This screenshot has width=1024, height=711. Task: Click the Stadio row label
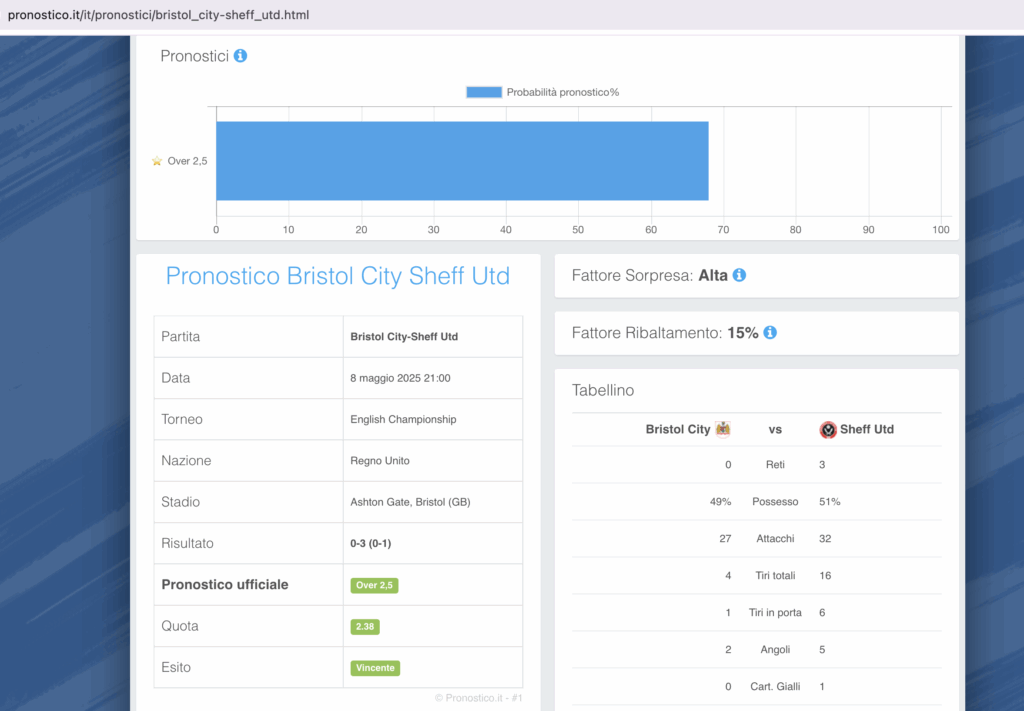click(180, 502)
